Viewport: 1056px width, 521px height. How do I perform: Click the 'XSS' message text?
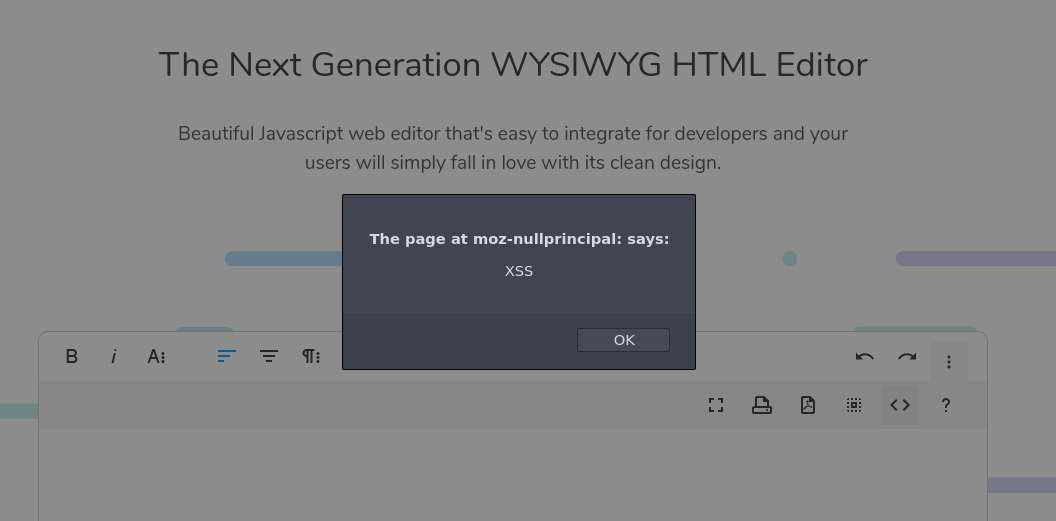point(519,271)
